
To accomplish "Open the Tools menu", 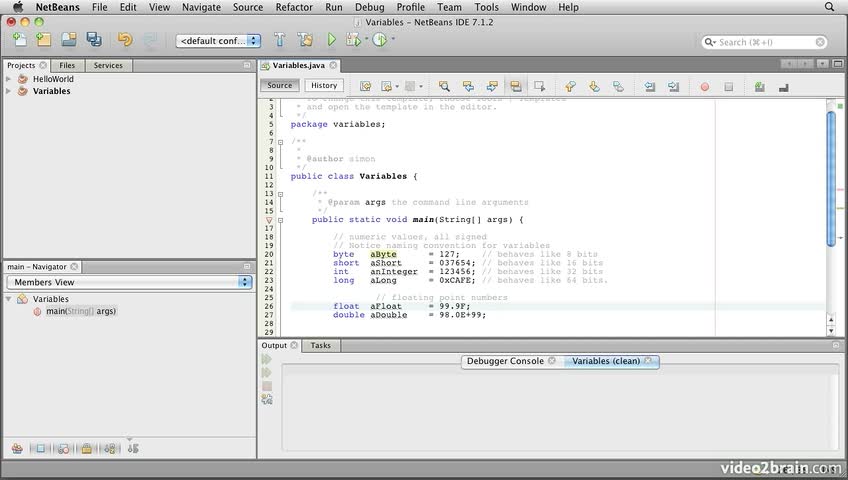I will (486, 7).
